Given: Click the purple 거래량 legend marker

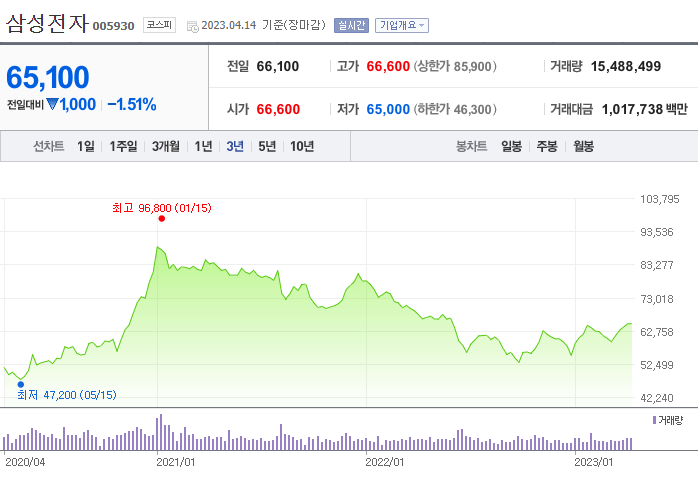Looking at the screenshot, I should [654, 420].
